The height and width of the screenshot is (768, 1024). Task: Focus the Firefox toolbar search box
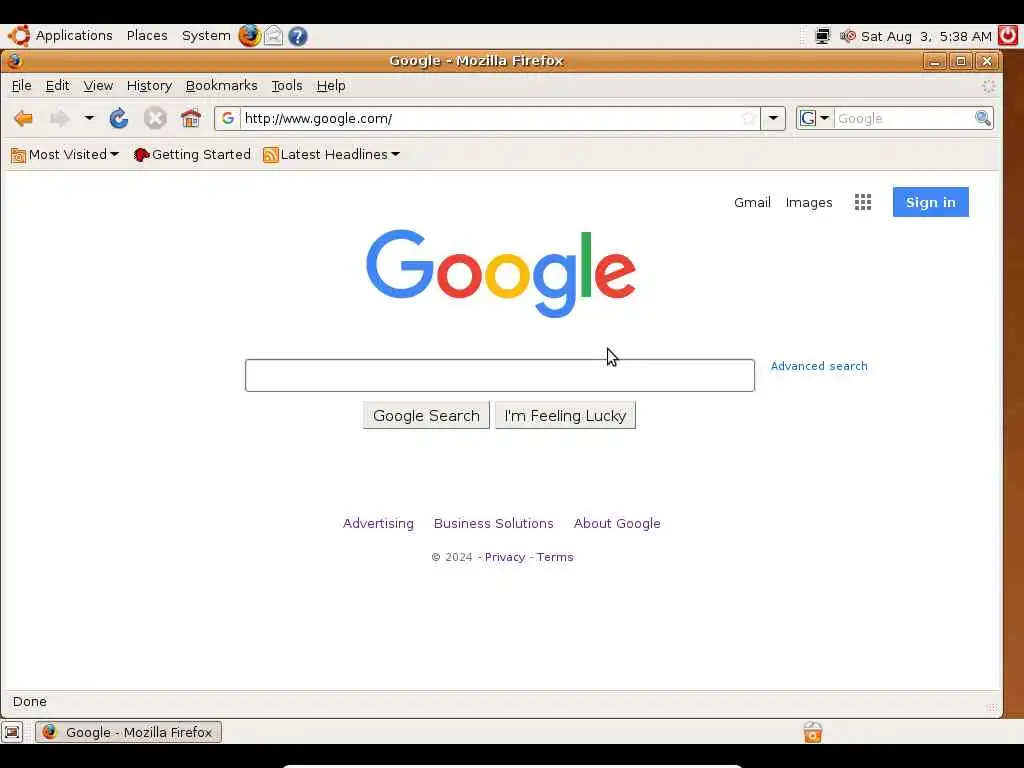[904, 118]
